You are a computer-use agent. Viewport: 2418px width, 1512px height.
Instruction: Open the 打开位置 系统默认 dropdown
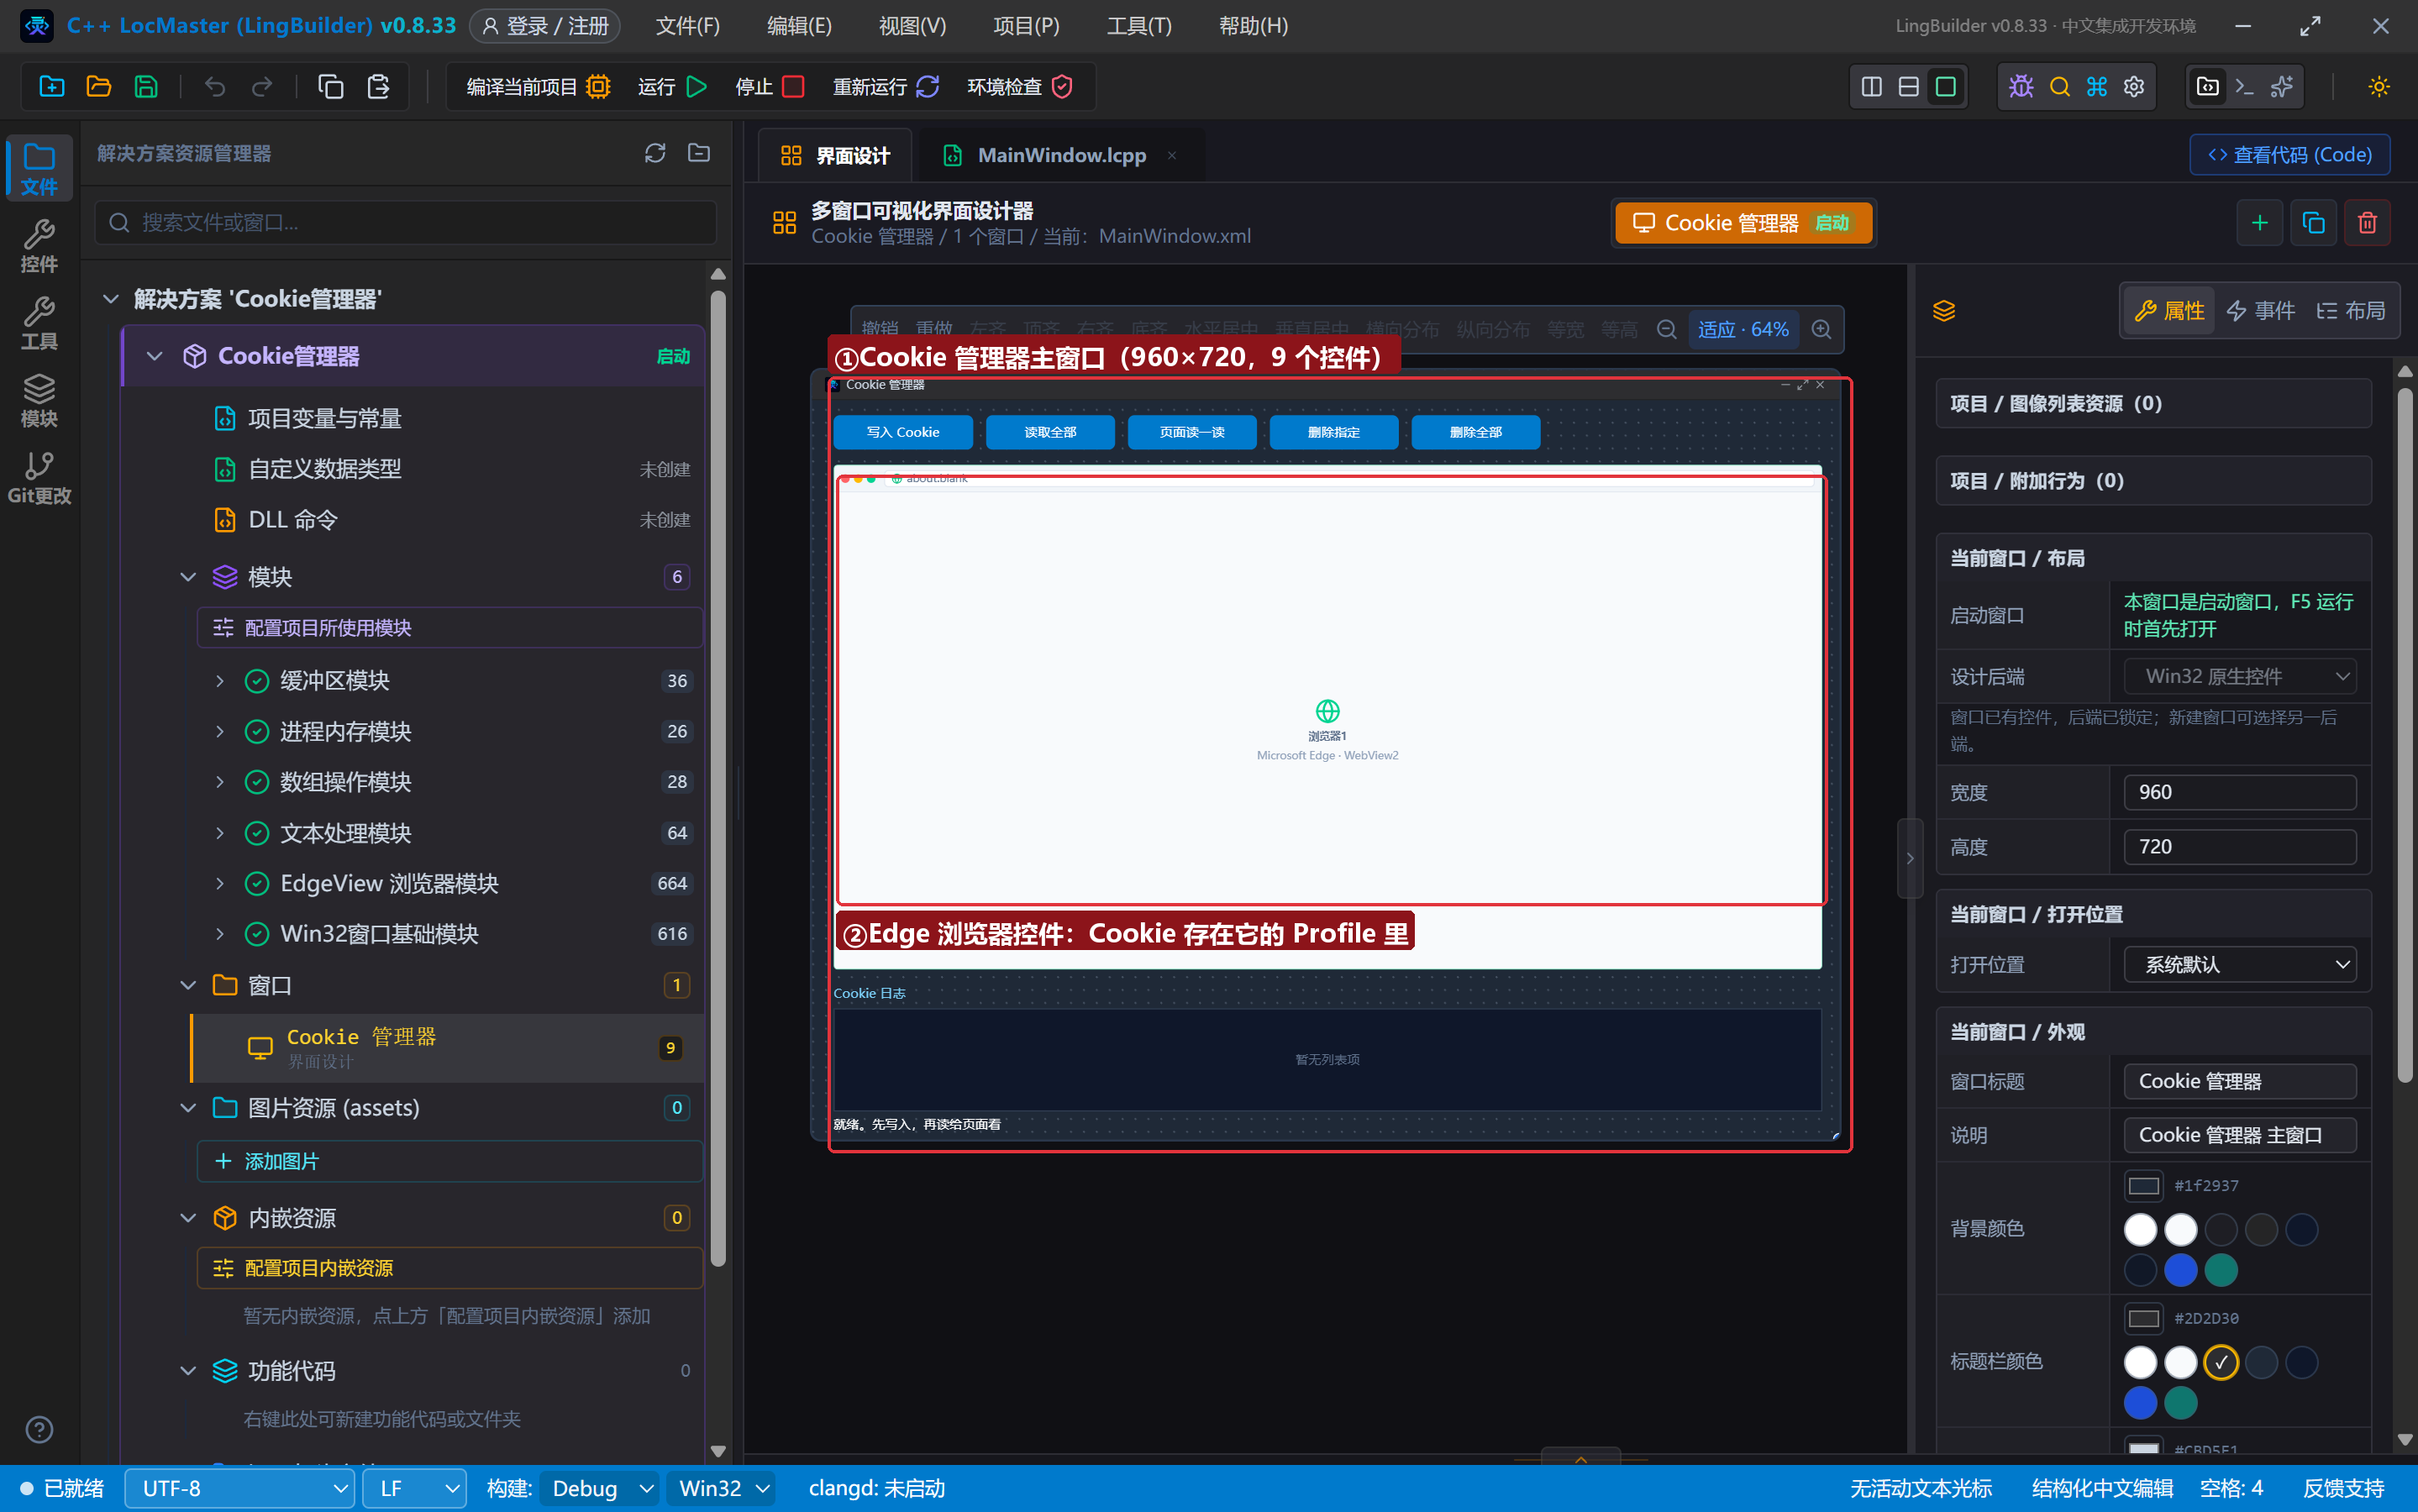2240,964
